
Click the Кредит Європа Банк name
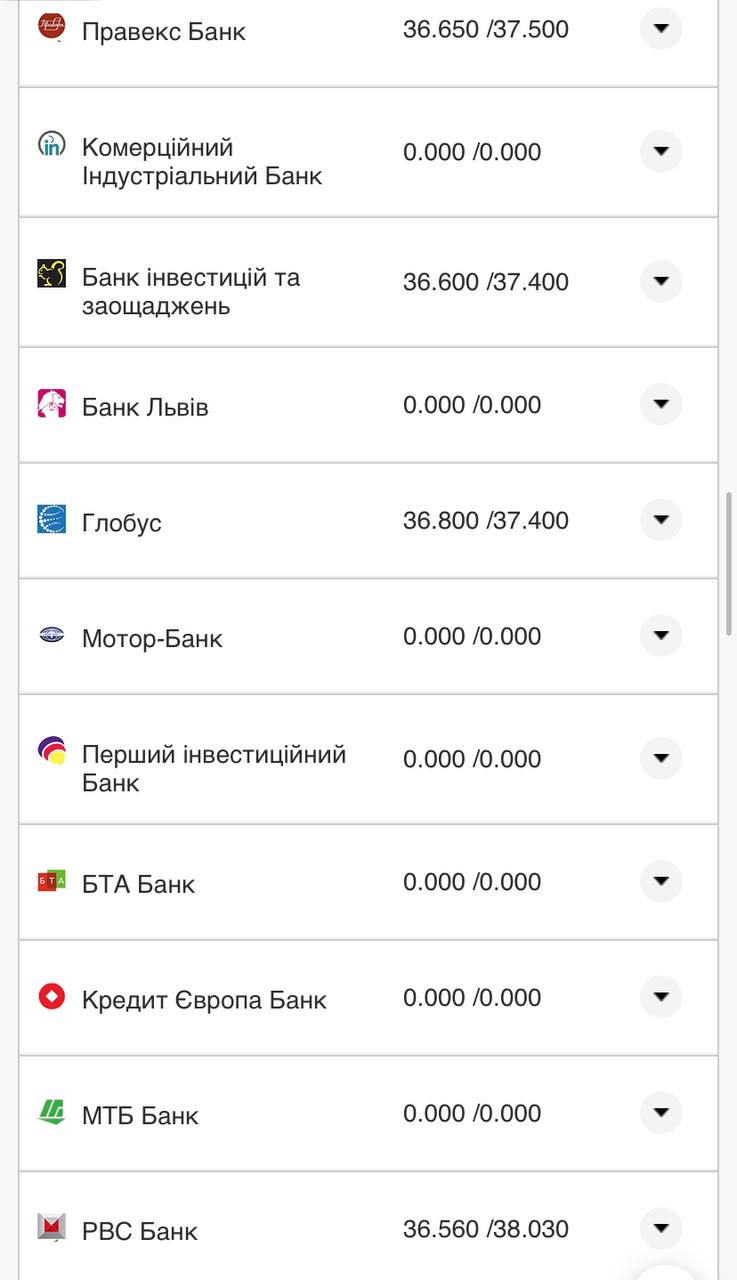coord(204,1000)
